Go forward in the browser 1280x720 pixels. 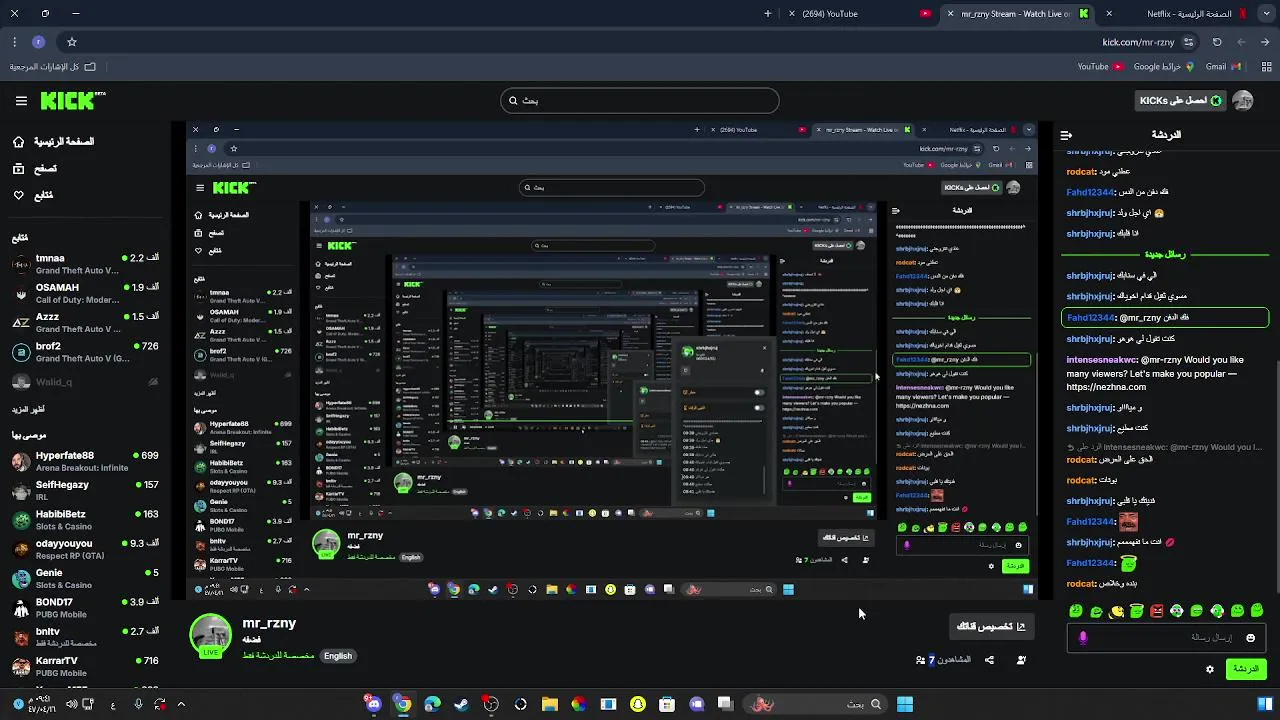coord(1241,42)
